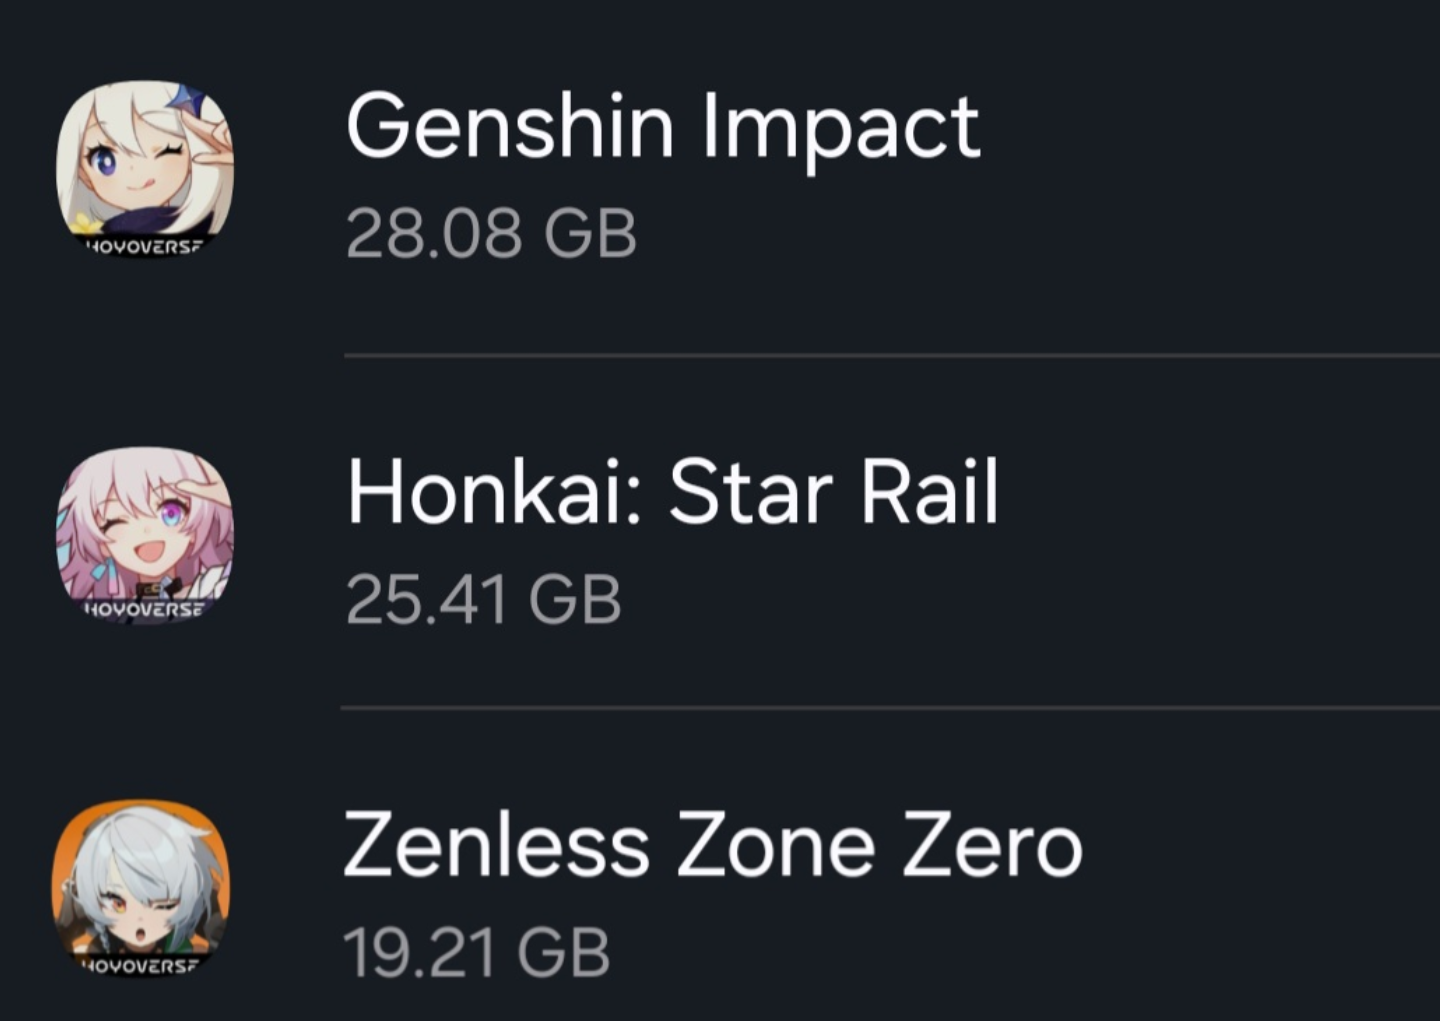Click HOYOVERSE label on Zenless Zone Zero icon
1440x1021 pixels.
pyautogui.click(x=140, y=966)
